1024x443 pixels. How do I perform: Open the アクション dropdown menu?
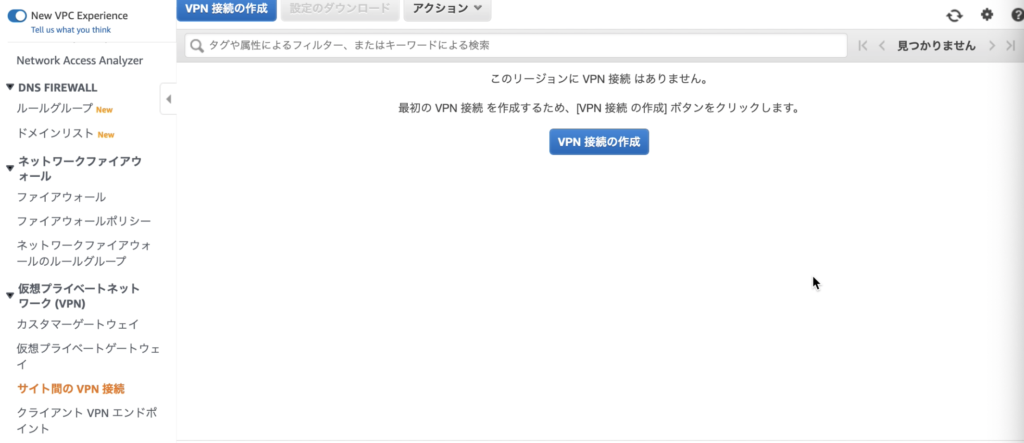click(x=447, y=8)
